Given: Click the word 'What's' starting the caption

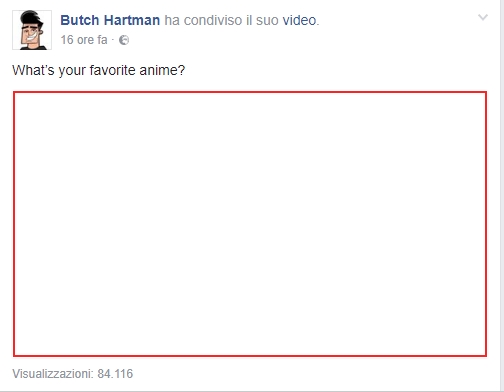Looking at the screenshot, I should [33, 70].
